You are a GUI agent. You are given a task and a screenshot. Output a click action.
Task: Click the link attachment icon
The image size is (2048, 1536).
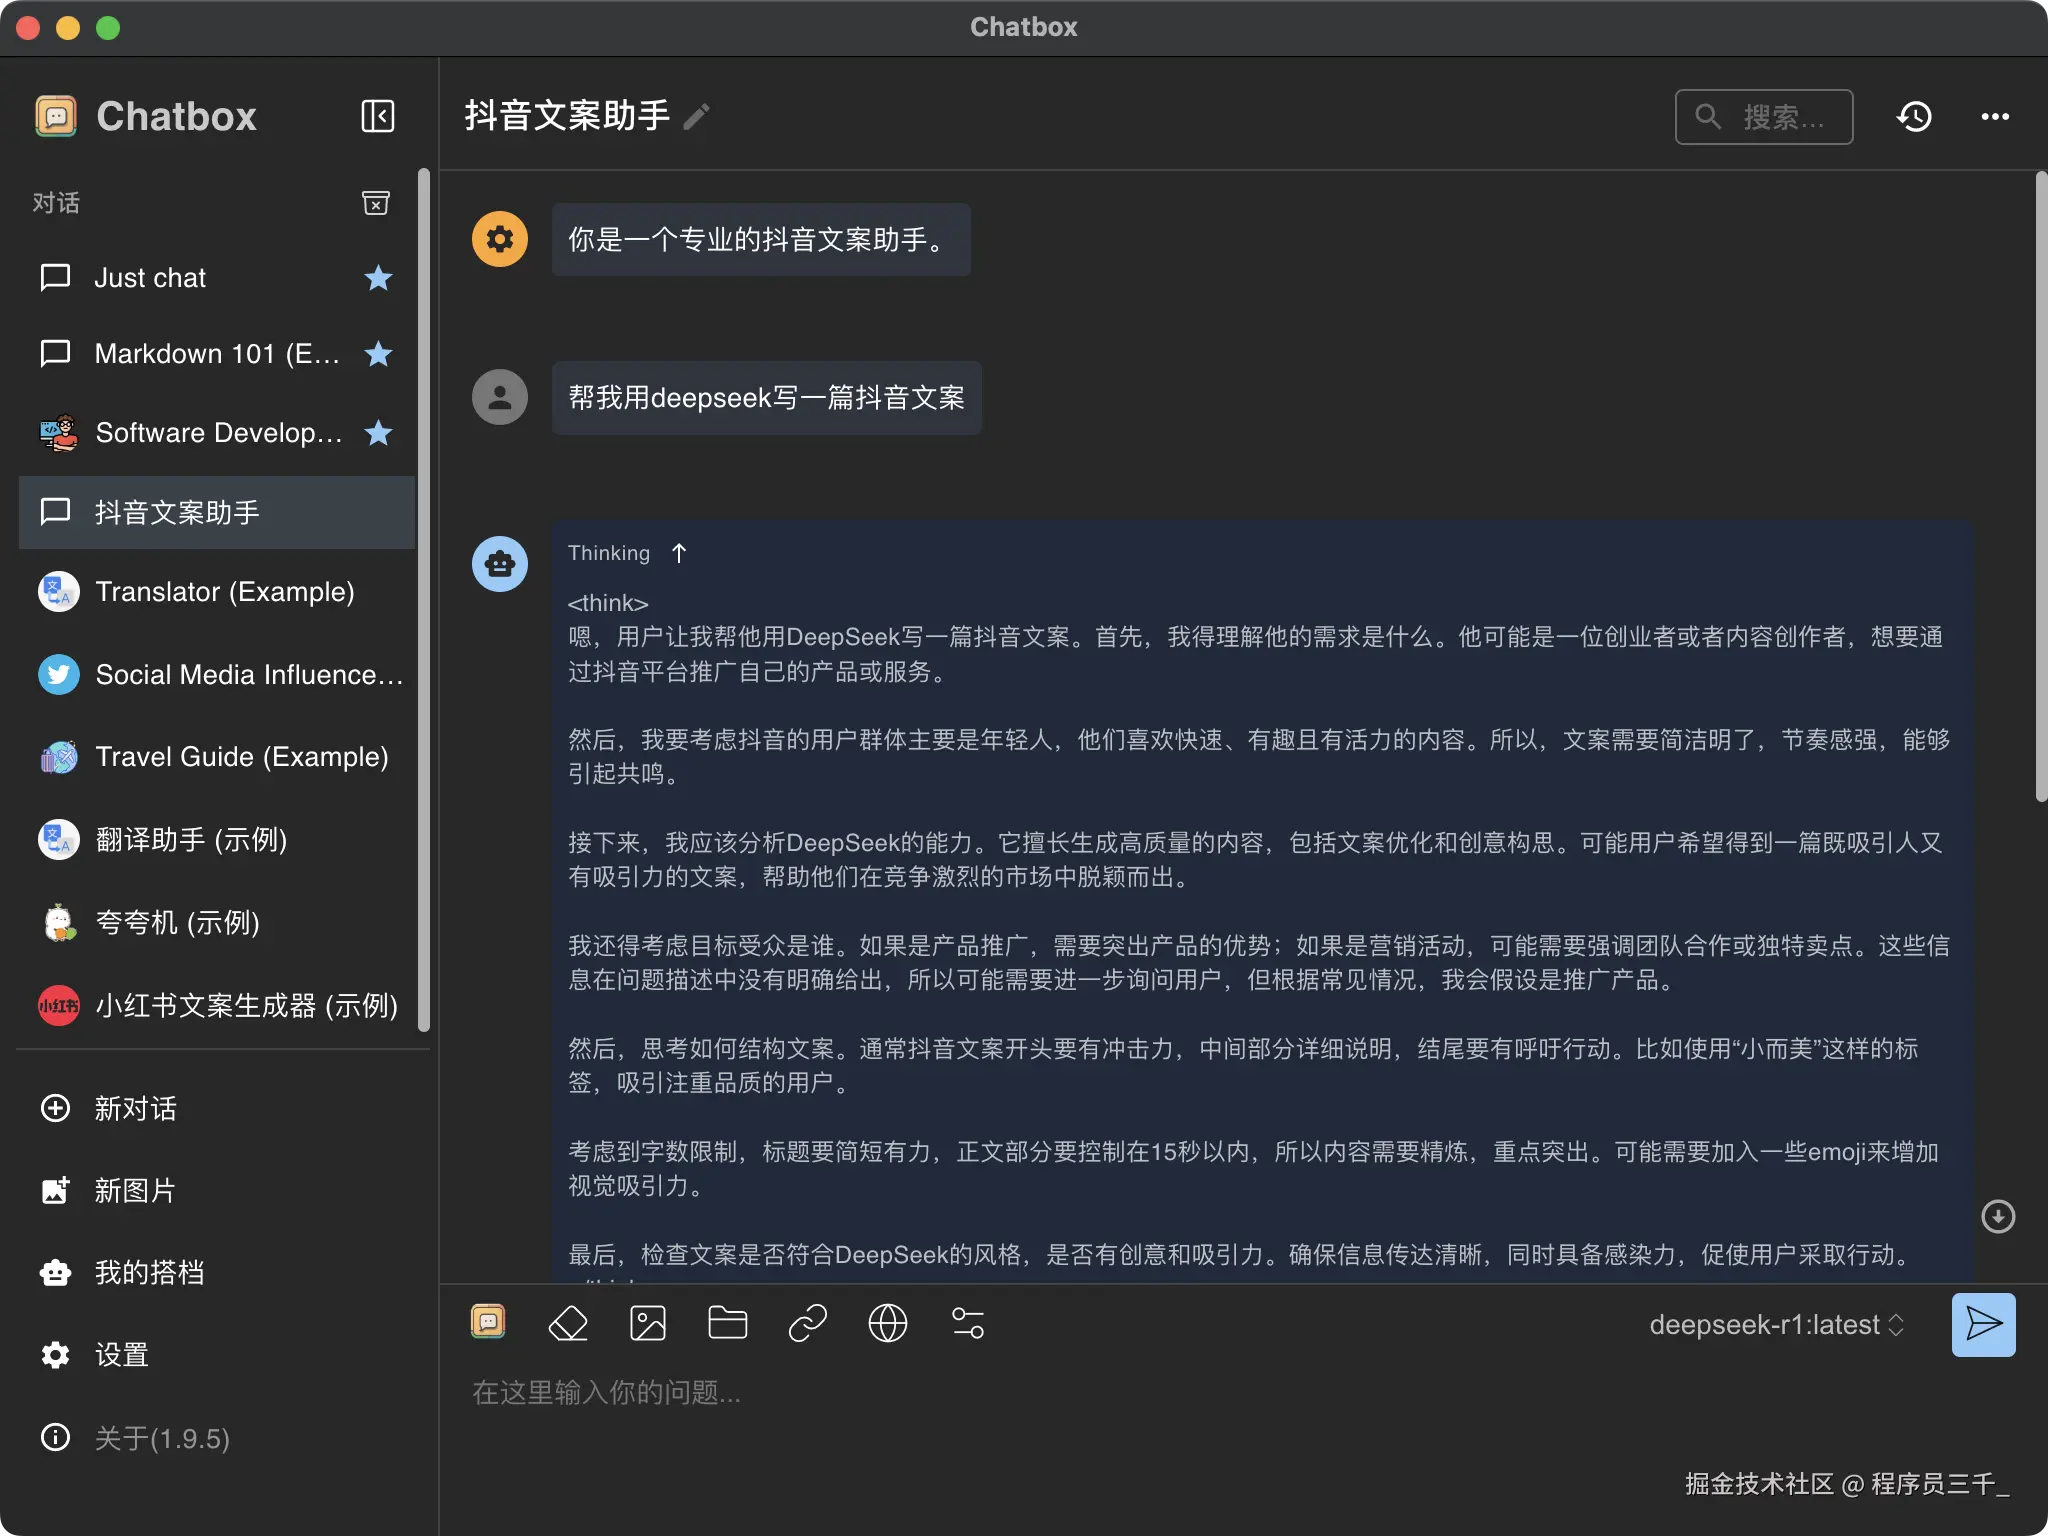807,1323
